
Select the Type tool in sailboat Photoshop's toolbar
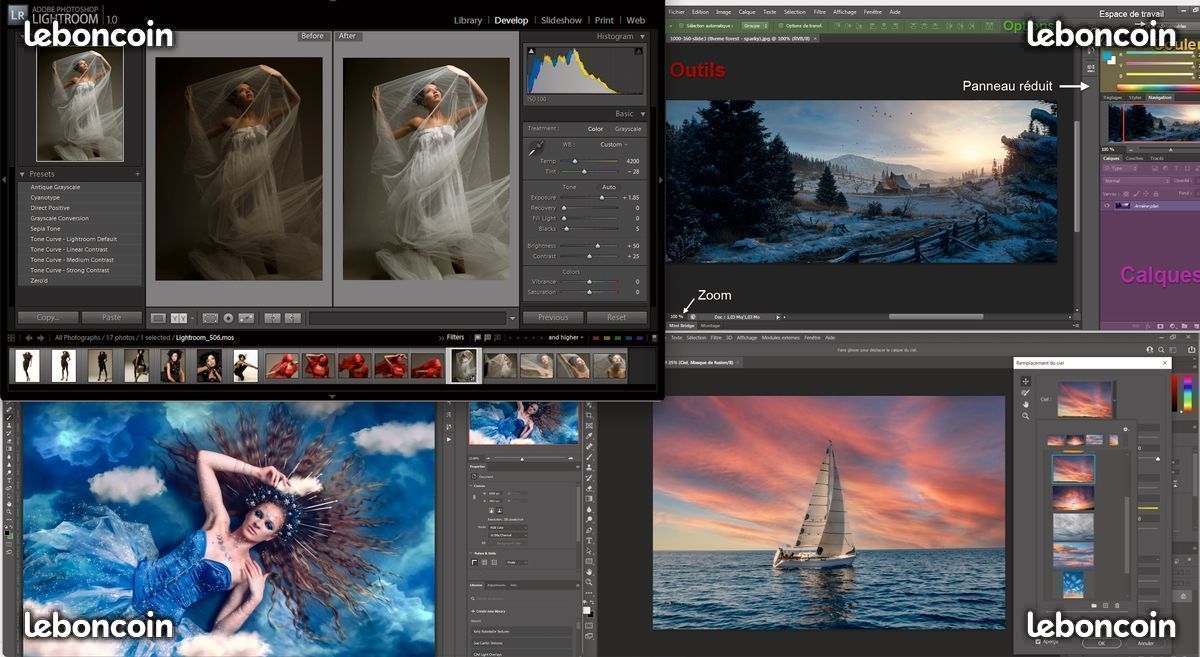[590, 541]
